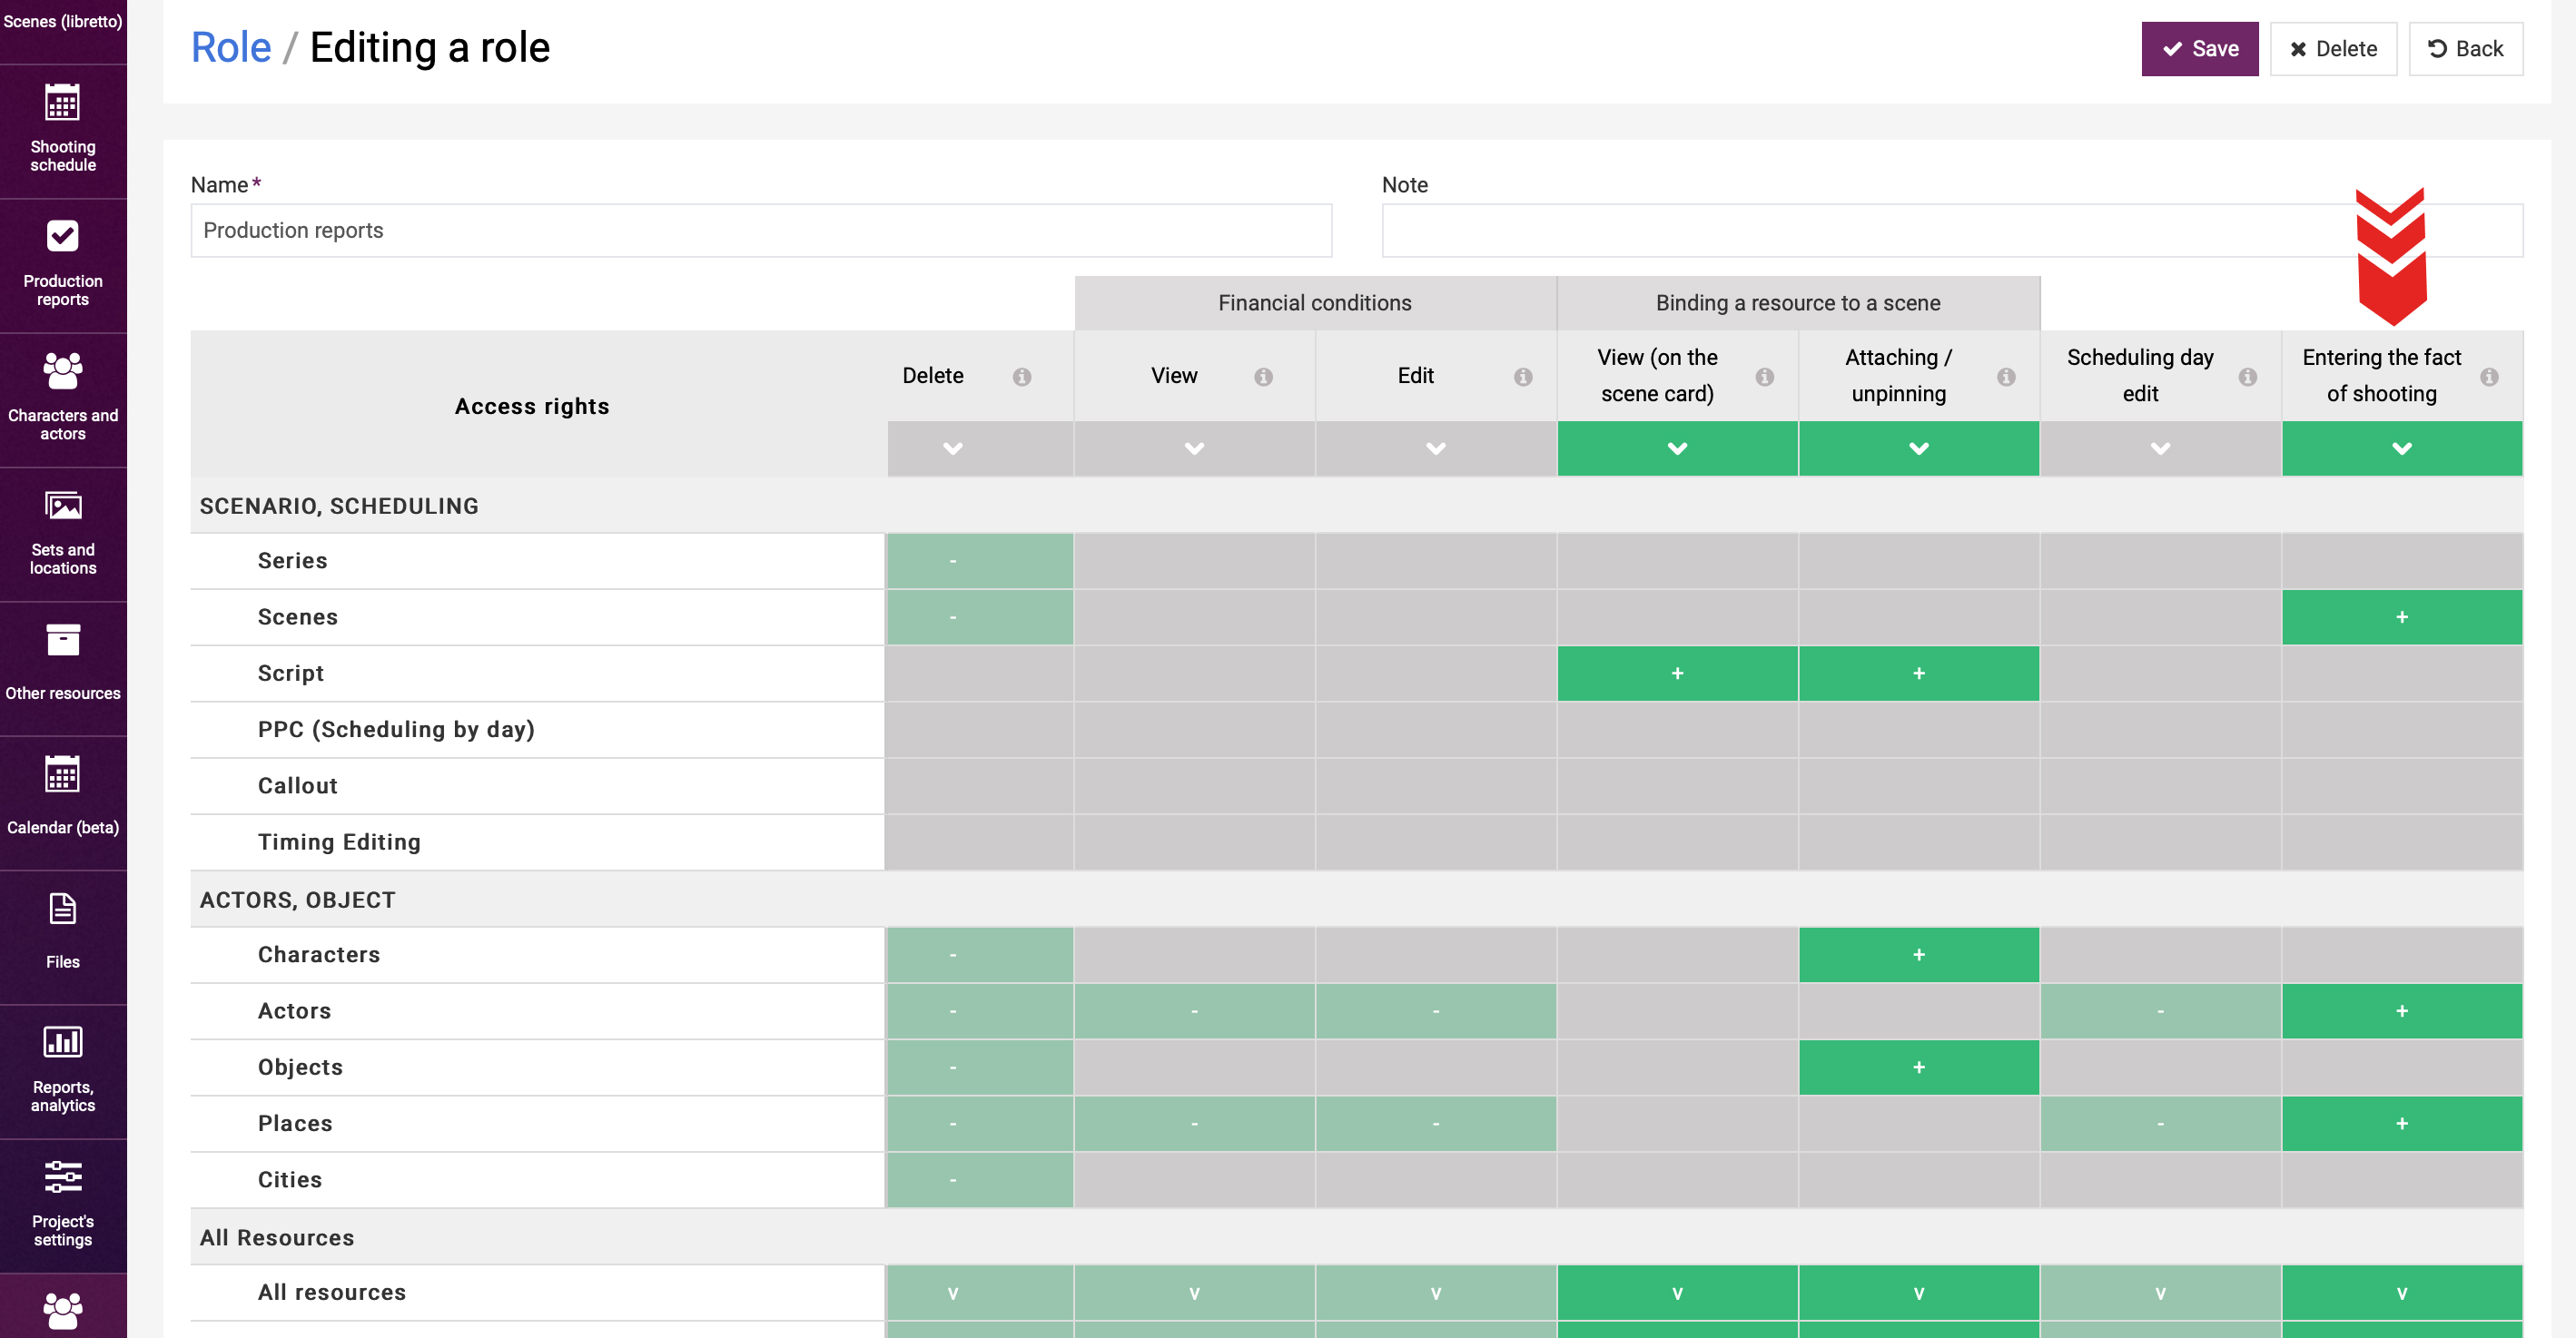Toggle Attaching / unpinning right for Objects

[x=1918, y=1067]
